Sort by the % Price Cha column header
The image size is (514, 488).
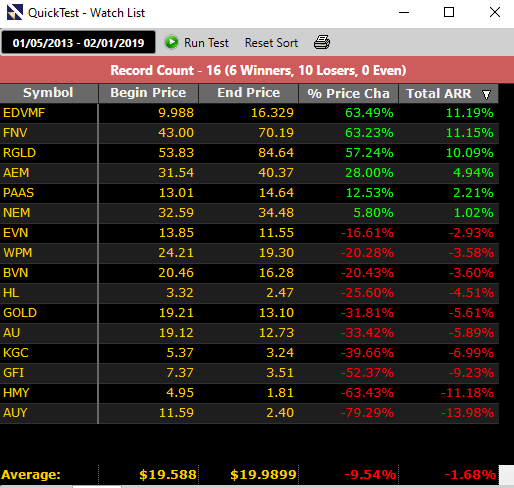coord(348,93)
